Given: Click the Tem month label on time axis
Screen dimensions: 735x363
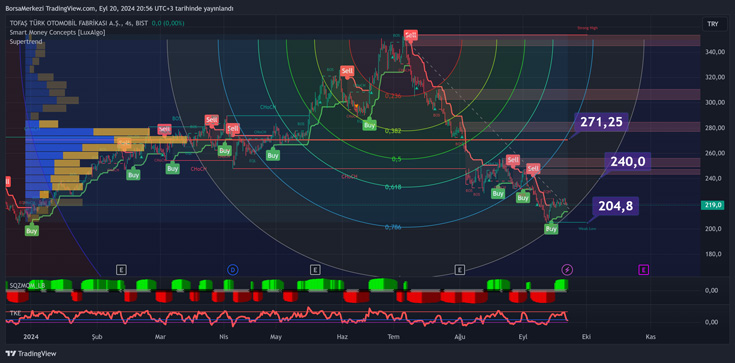Looking at the screenshot, I should pyautogui.click(x=395, y=337).
